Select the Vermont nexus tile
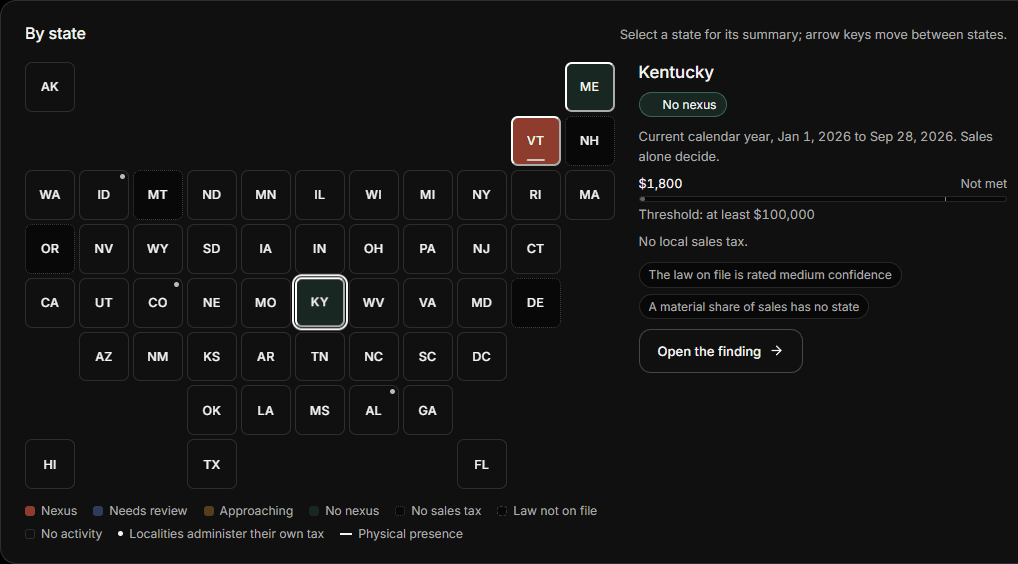The height and width of the screenshot is (564, 1018). tap(536, 141)
